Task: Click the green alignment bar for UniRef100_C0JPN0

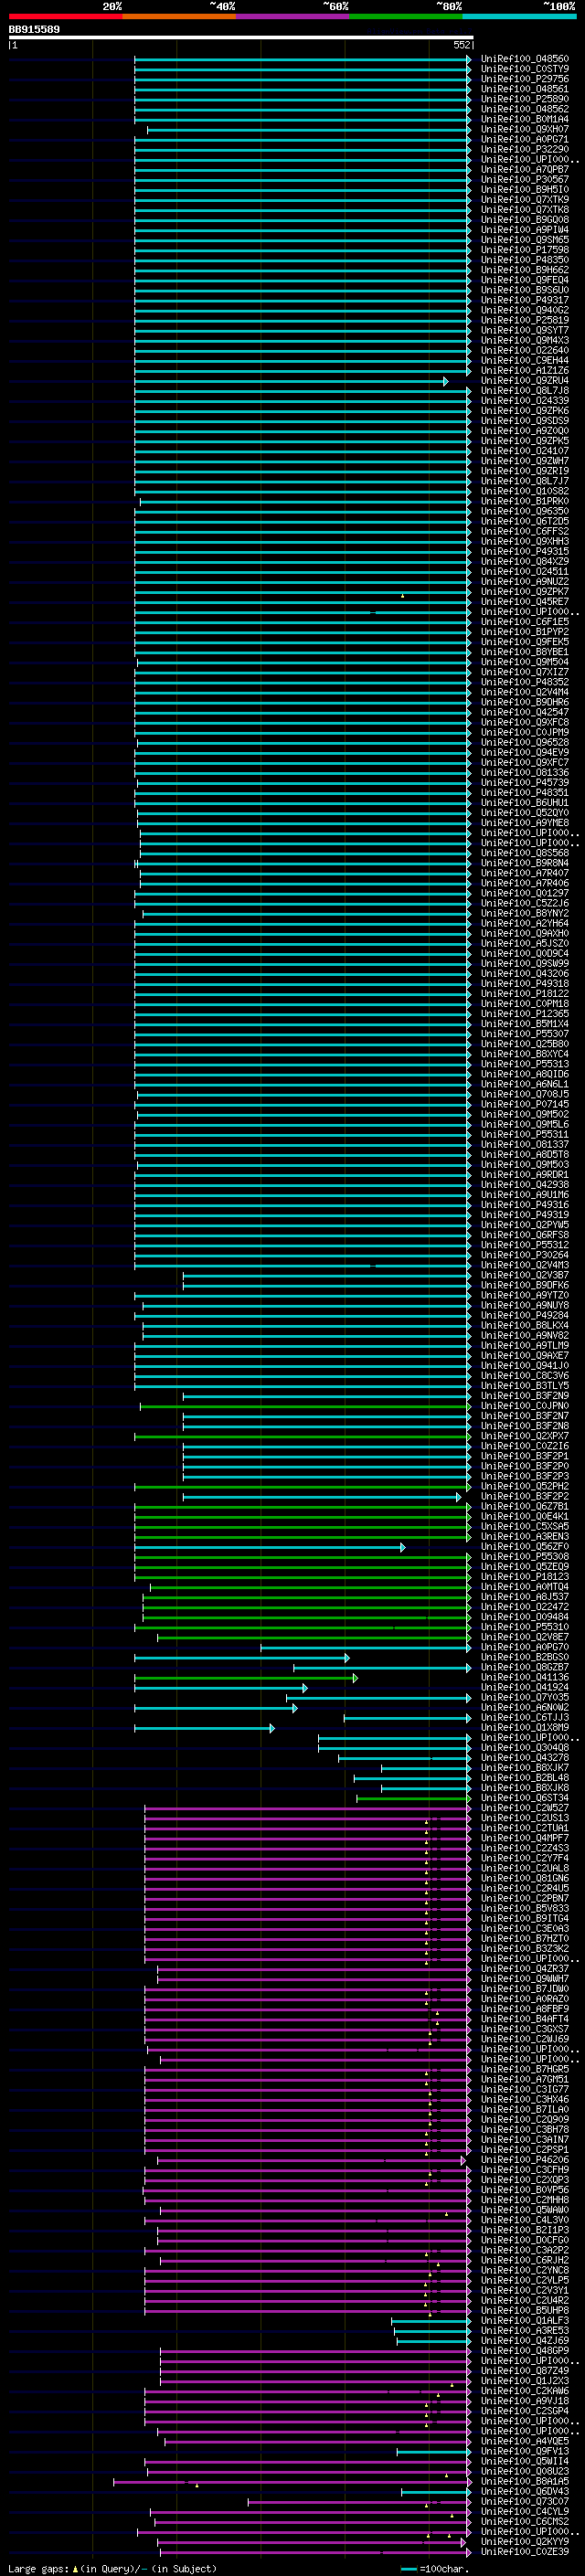Action: click(x=305, y=1406)
